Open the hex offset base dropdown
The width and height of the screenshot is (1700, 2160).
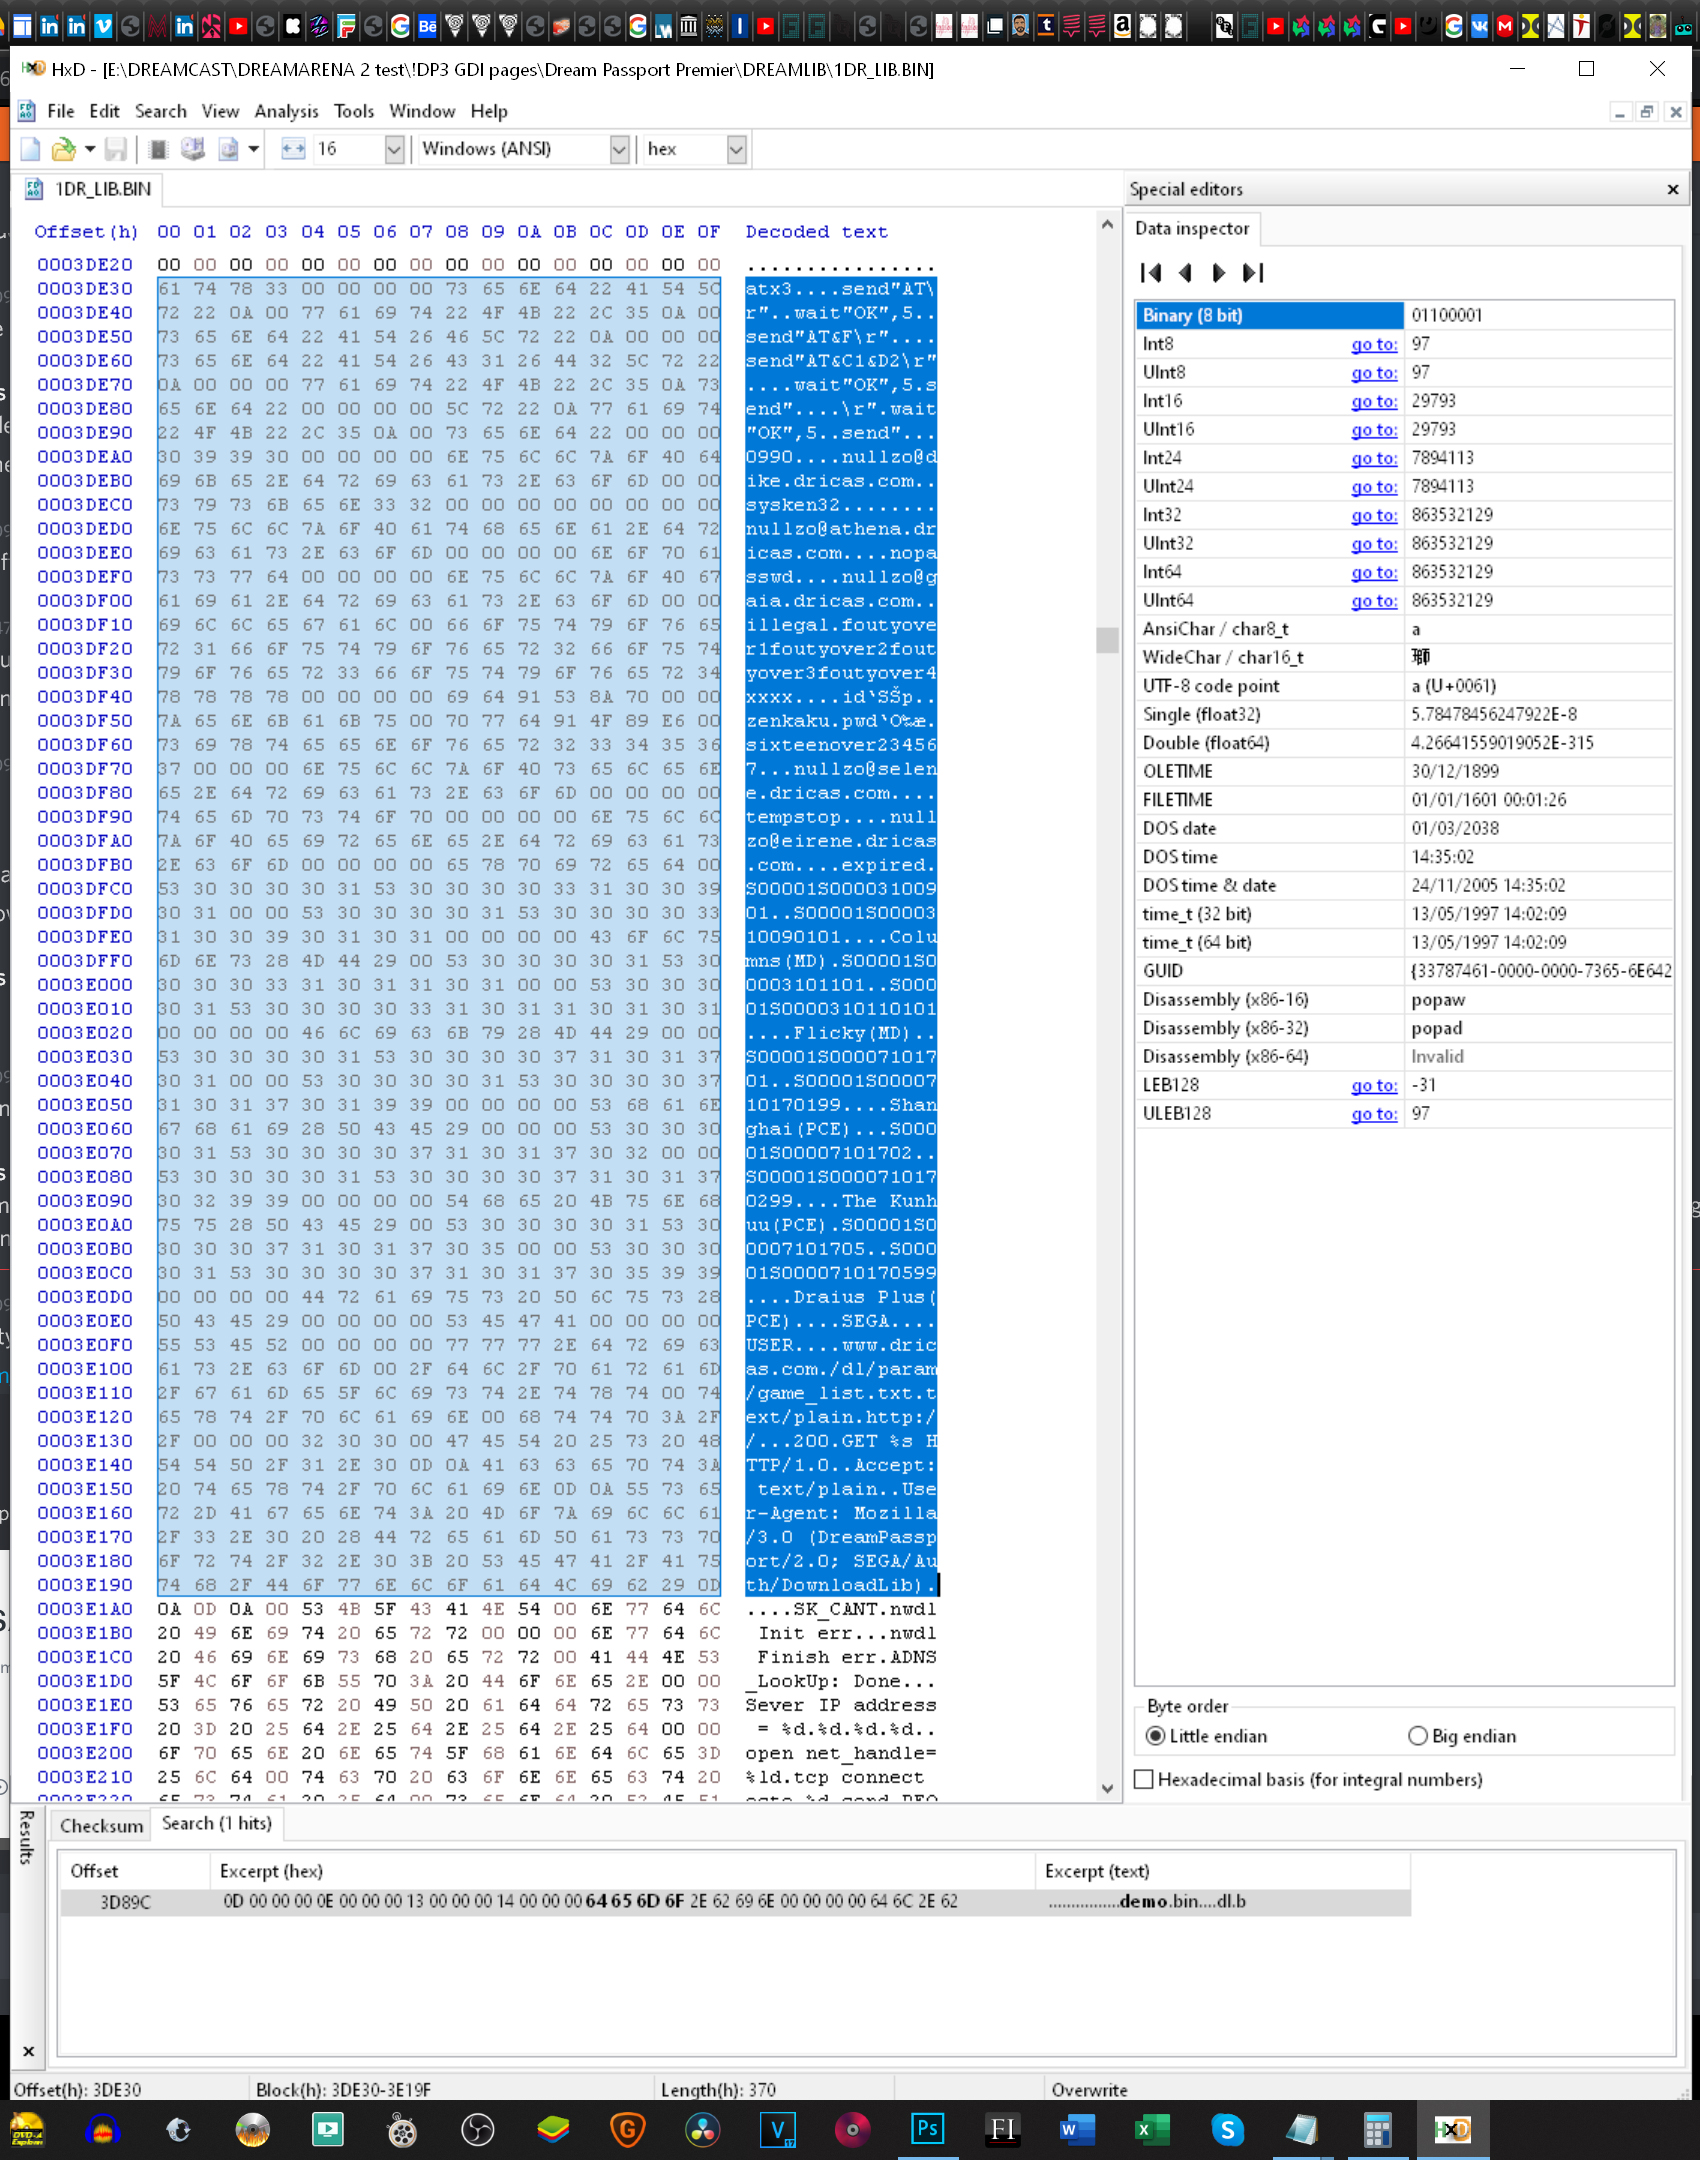(737, 149)
